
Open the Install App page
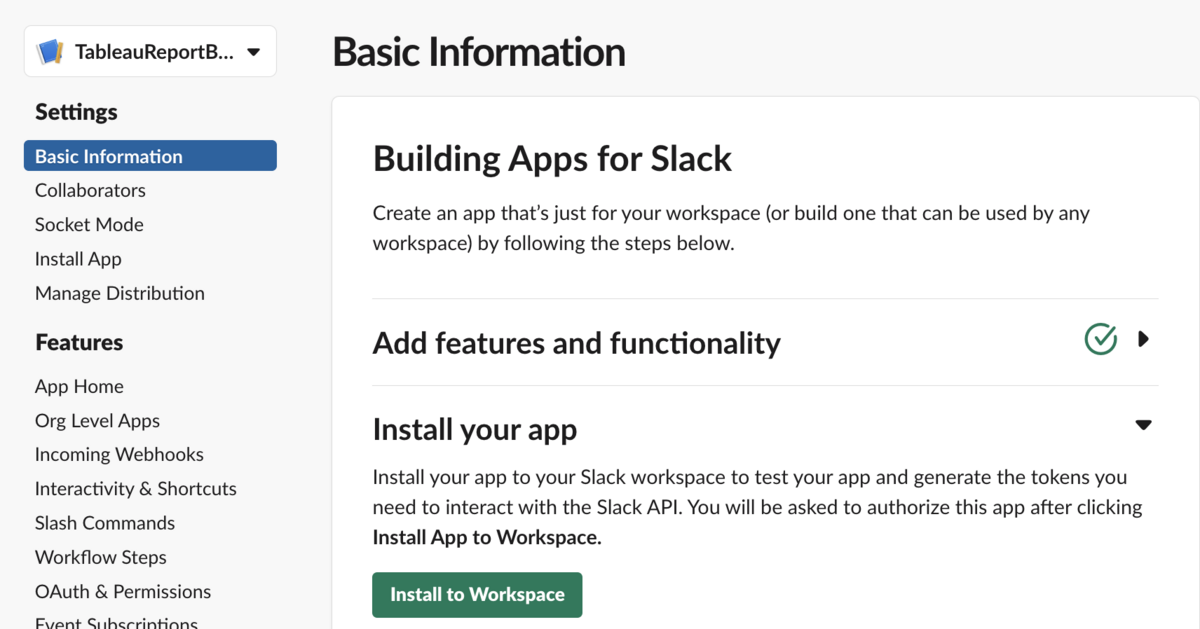tap(78, 259)
